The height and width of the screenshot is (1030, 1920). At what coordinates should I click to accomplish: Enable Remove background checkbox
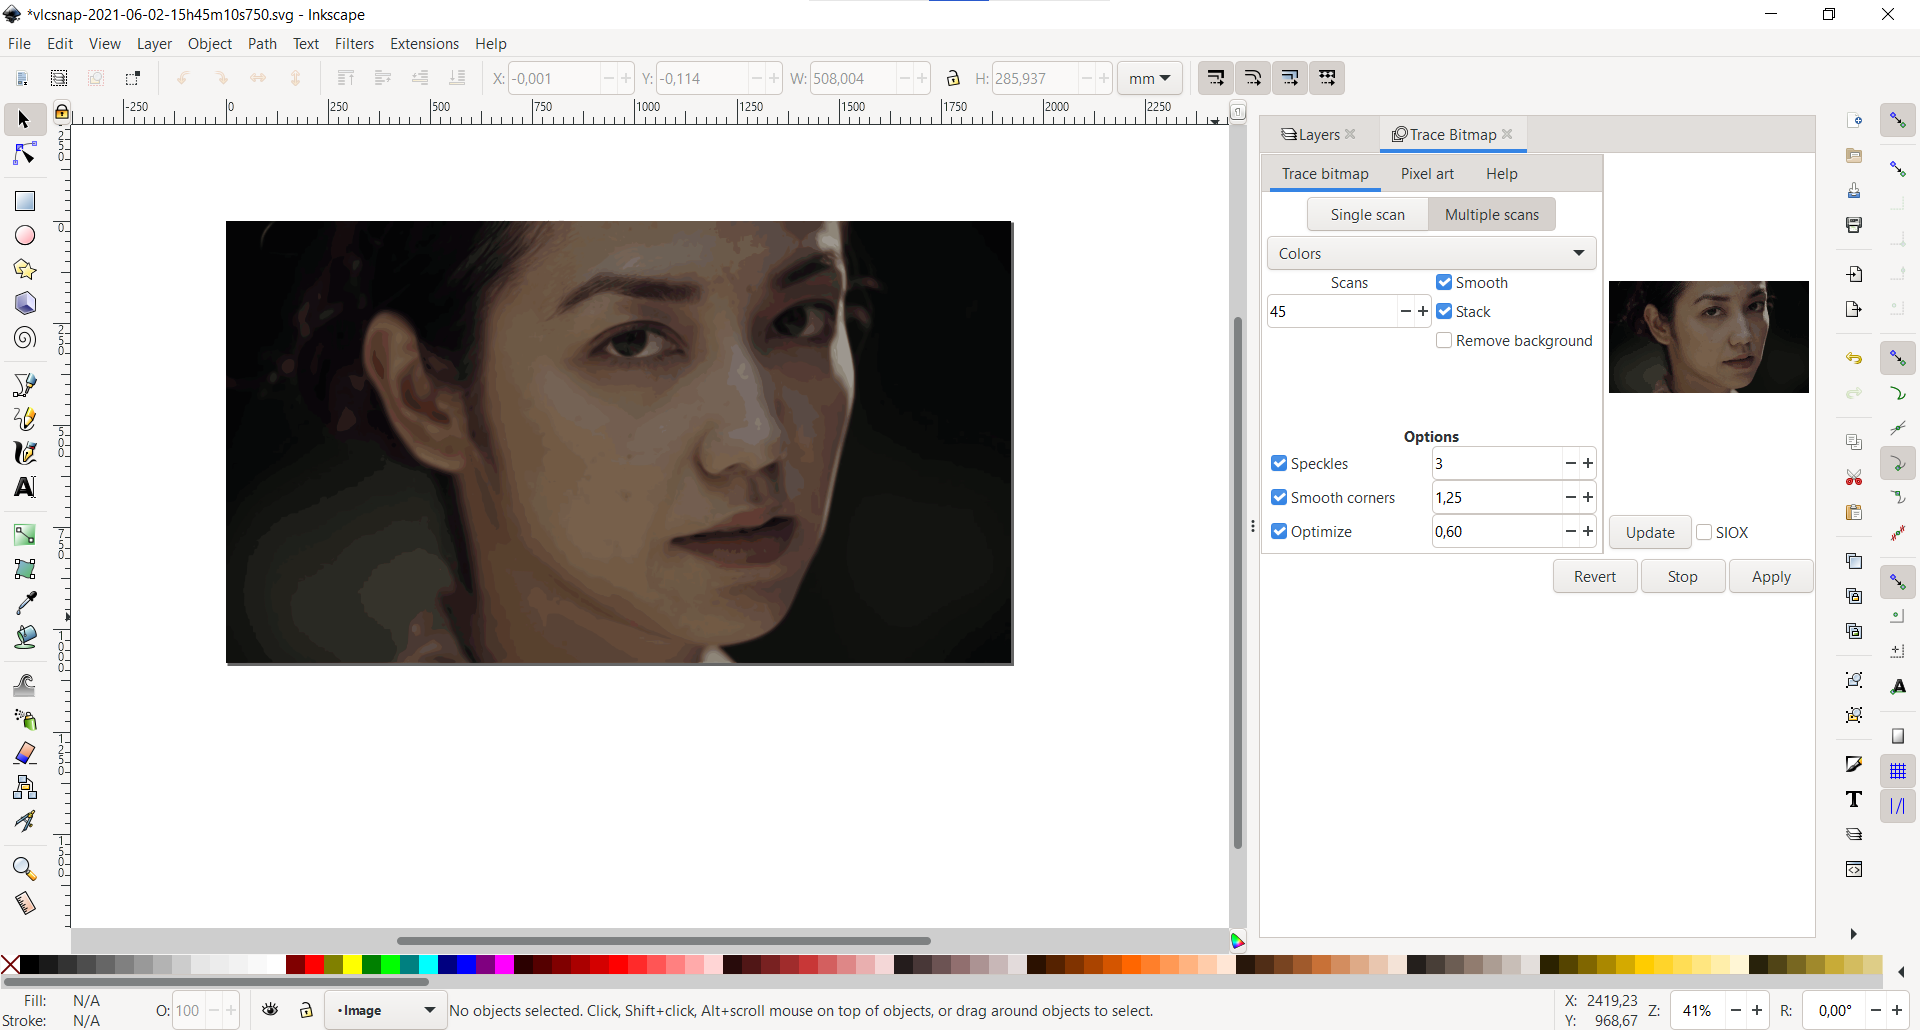[1444, 341]
